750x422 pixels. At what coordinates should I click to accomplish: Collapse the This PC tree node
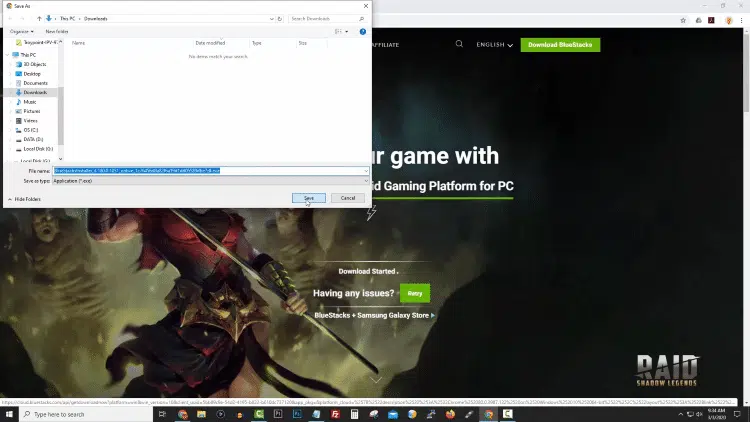click(8, 55)
